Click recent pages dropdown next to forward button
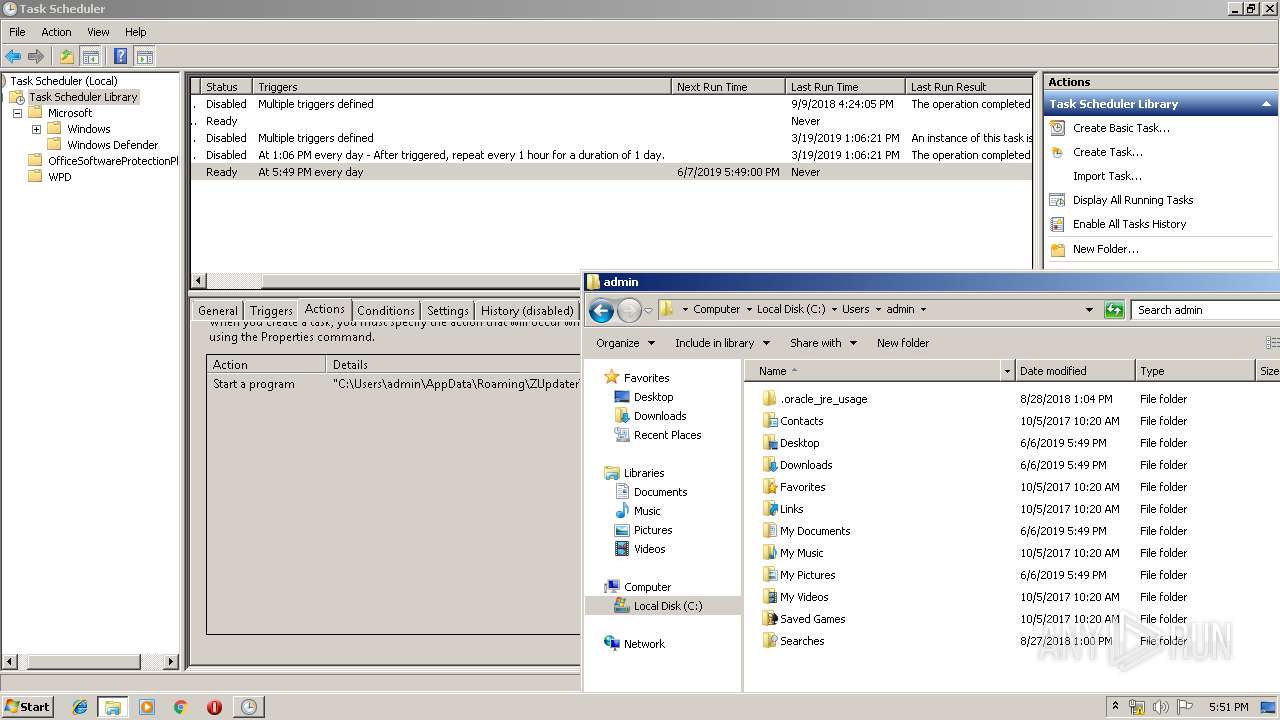 point(648,310)
